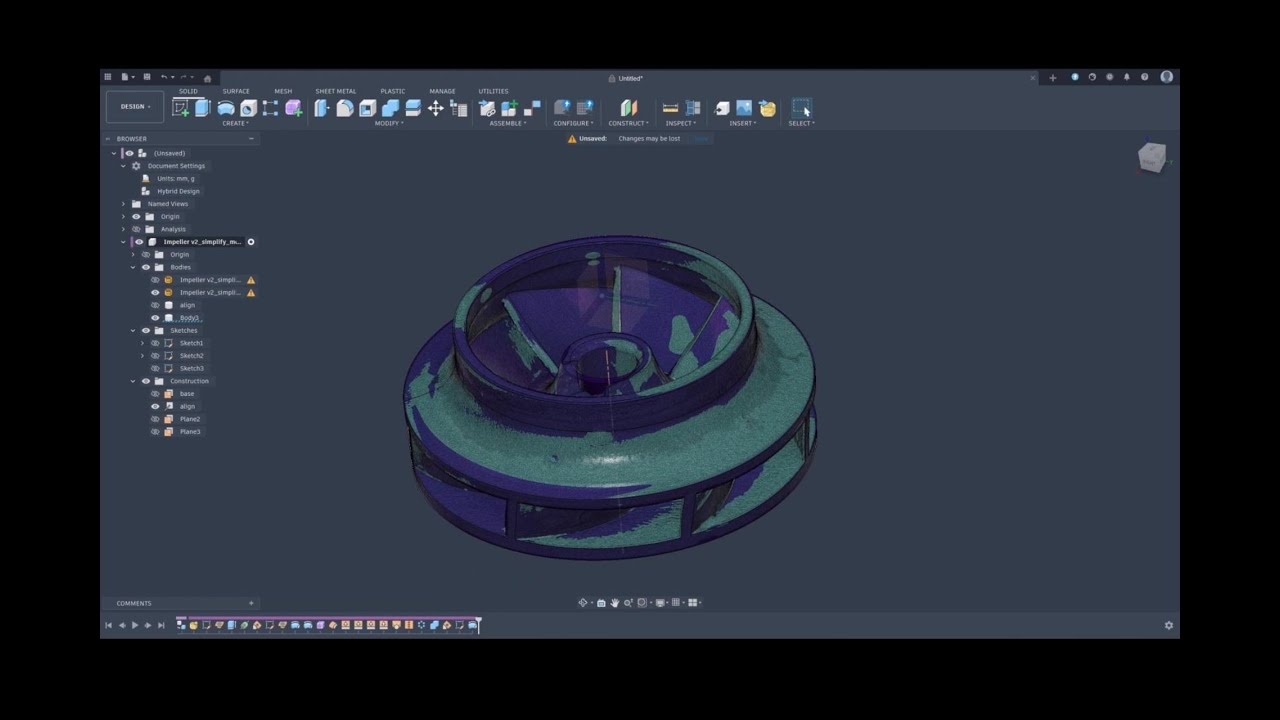The width and height of the screenshot is (1280, 720).
Task: Toggle visibility of Bodies folder
Action: coord(146,267)
